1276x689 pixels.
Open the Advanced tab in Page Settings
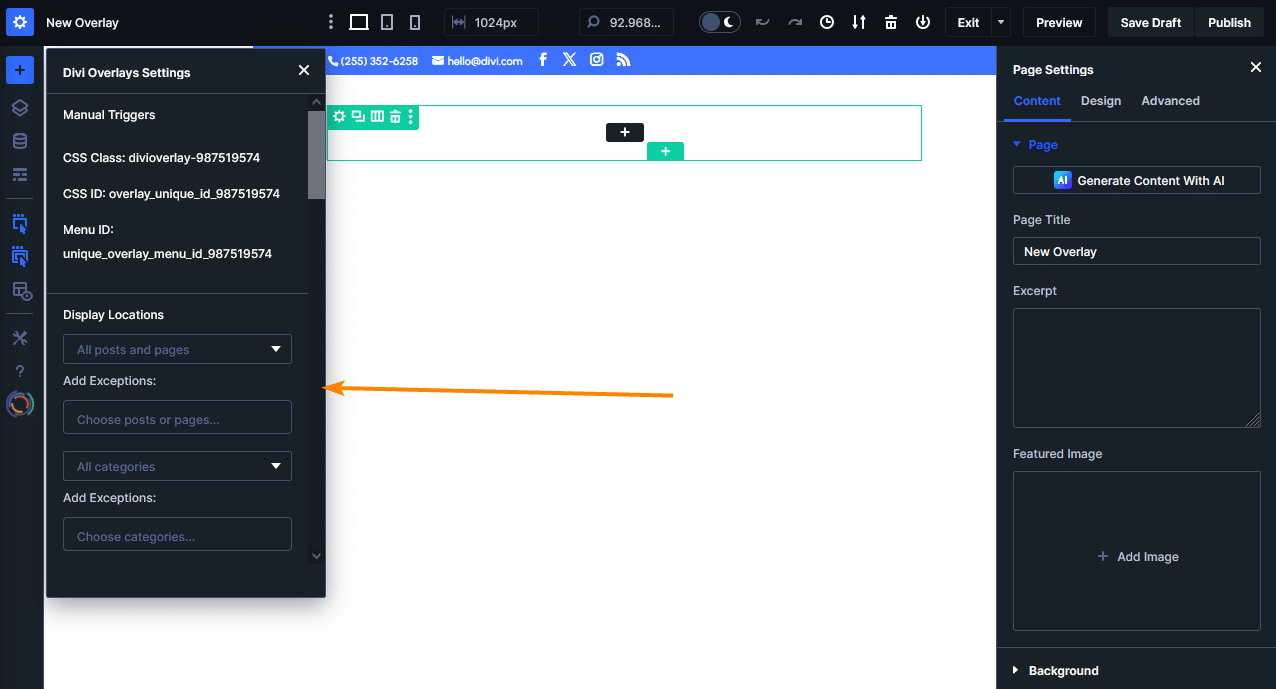pyautogui.click(x=1170, y=100)
